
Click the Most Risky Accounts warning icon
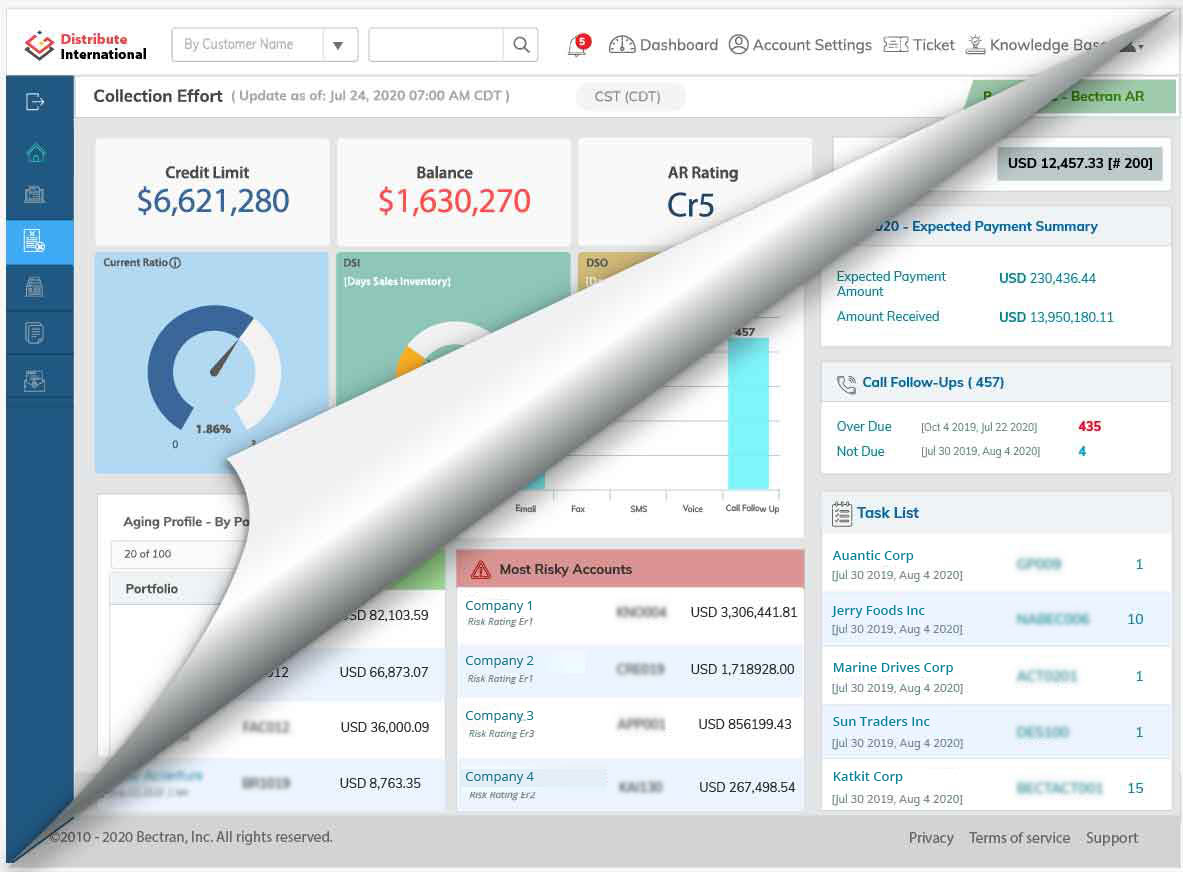click(481, 570)
